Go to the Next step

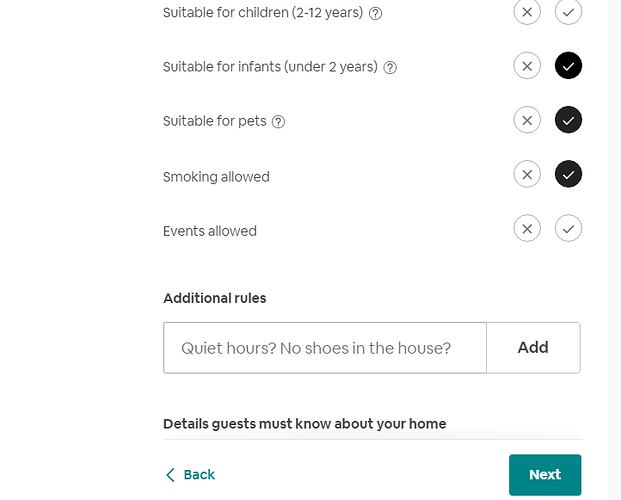point(545,475)
